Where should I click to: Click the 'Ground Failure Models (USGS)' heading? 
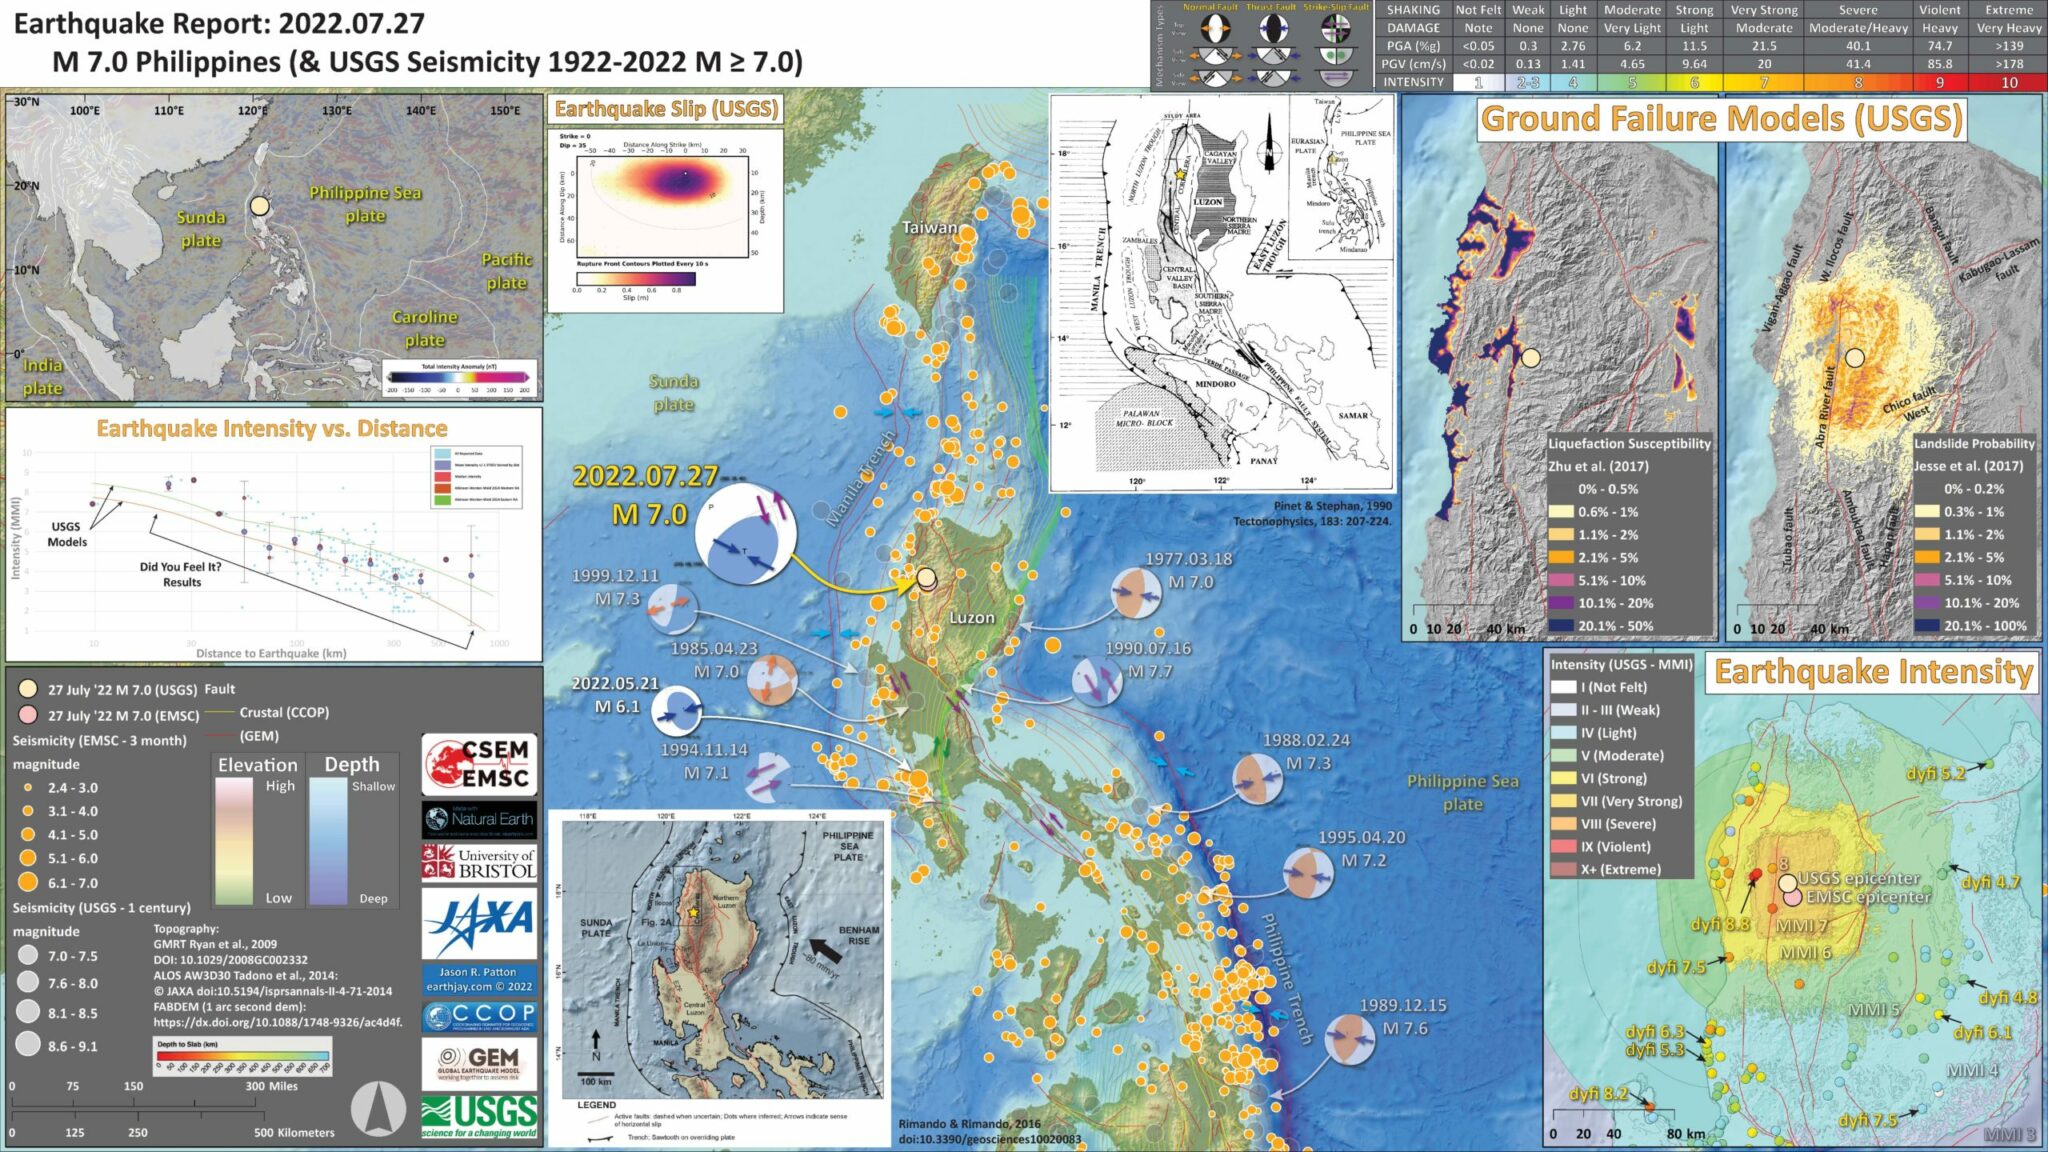[x=1721, y=119]
